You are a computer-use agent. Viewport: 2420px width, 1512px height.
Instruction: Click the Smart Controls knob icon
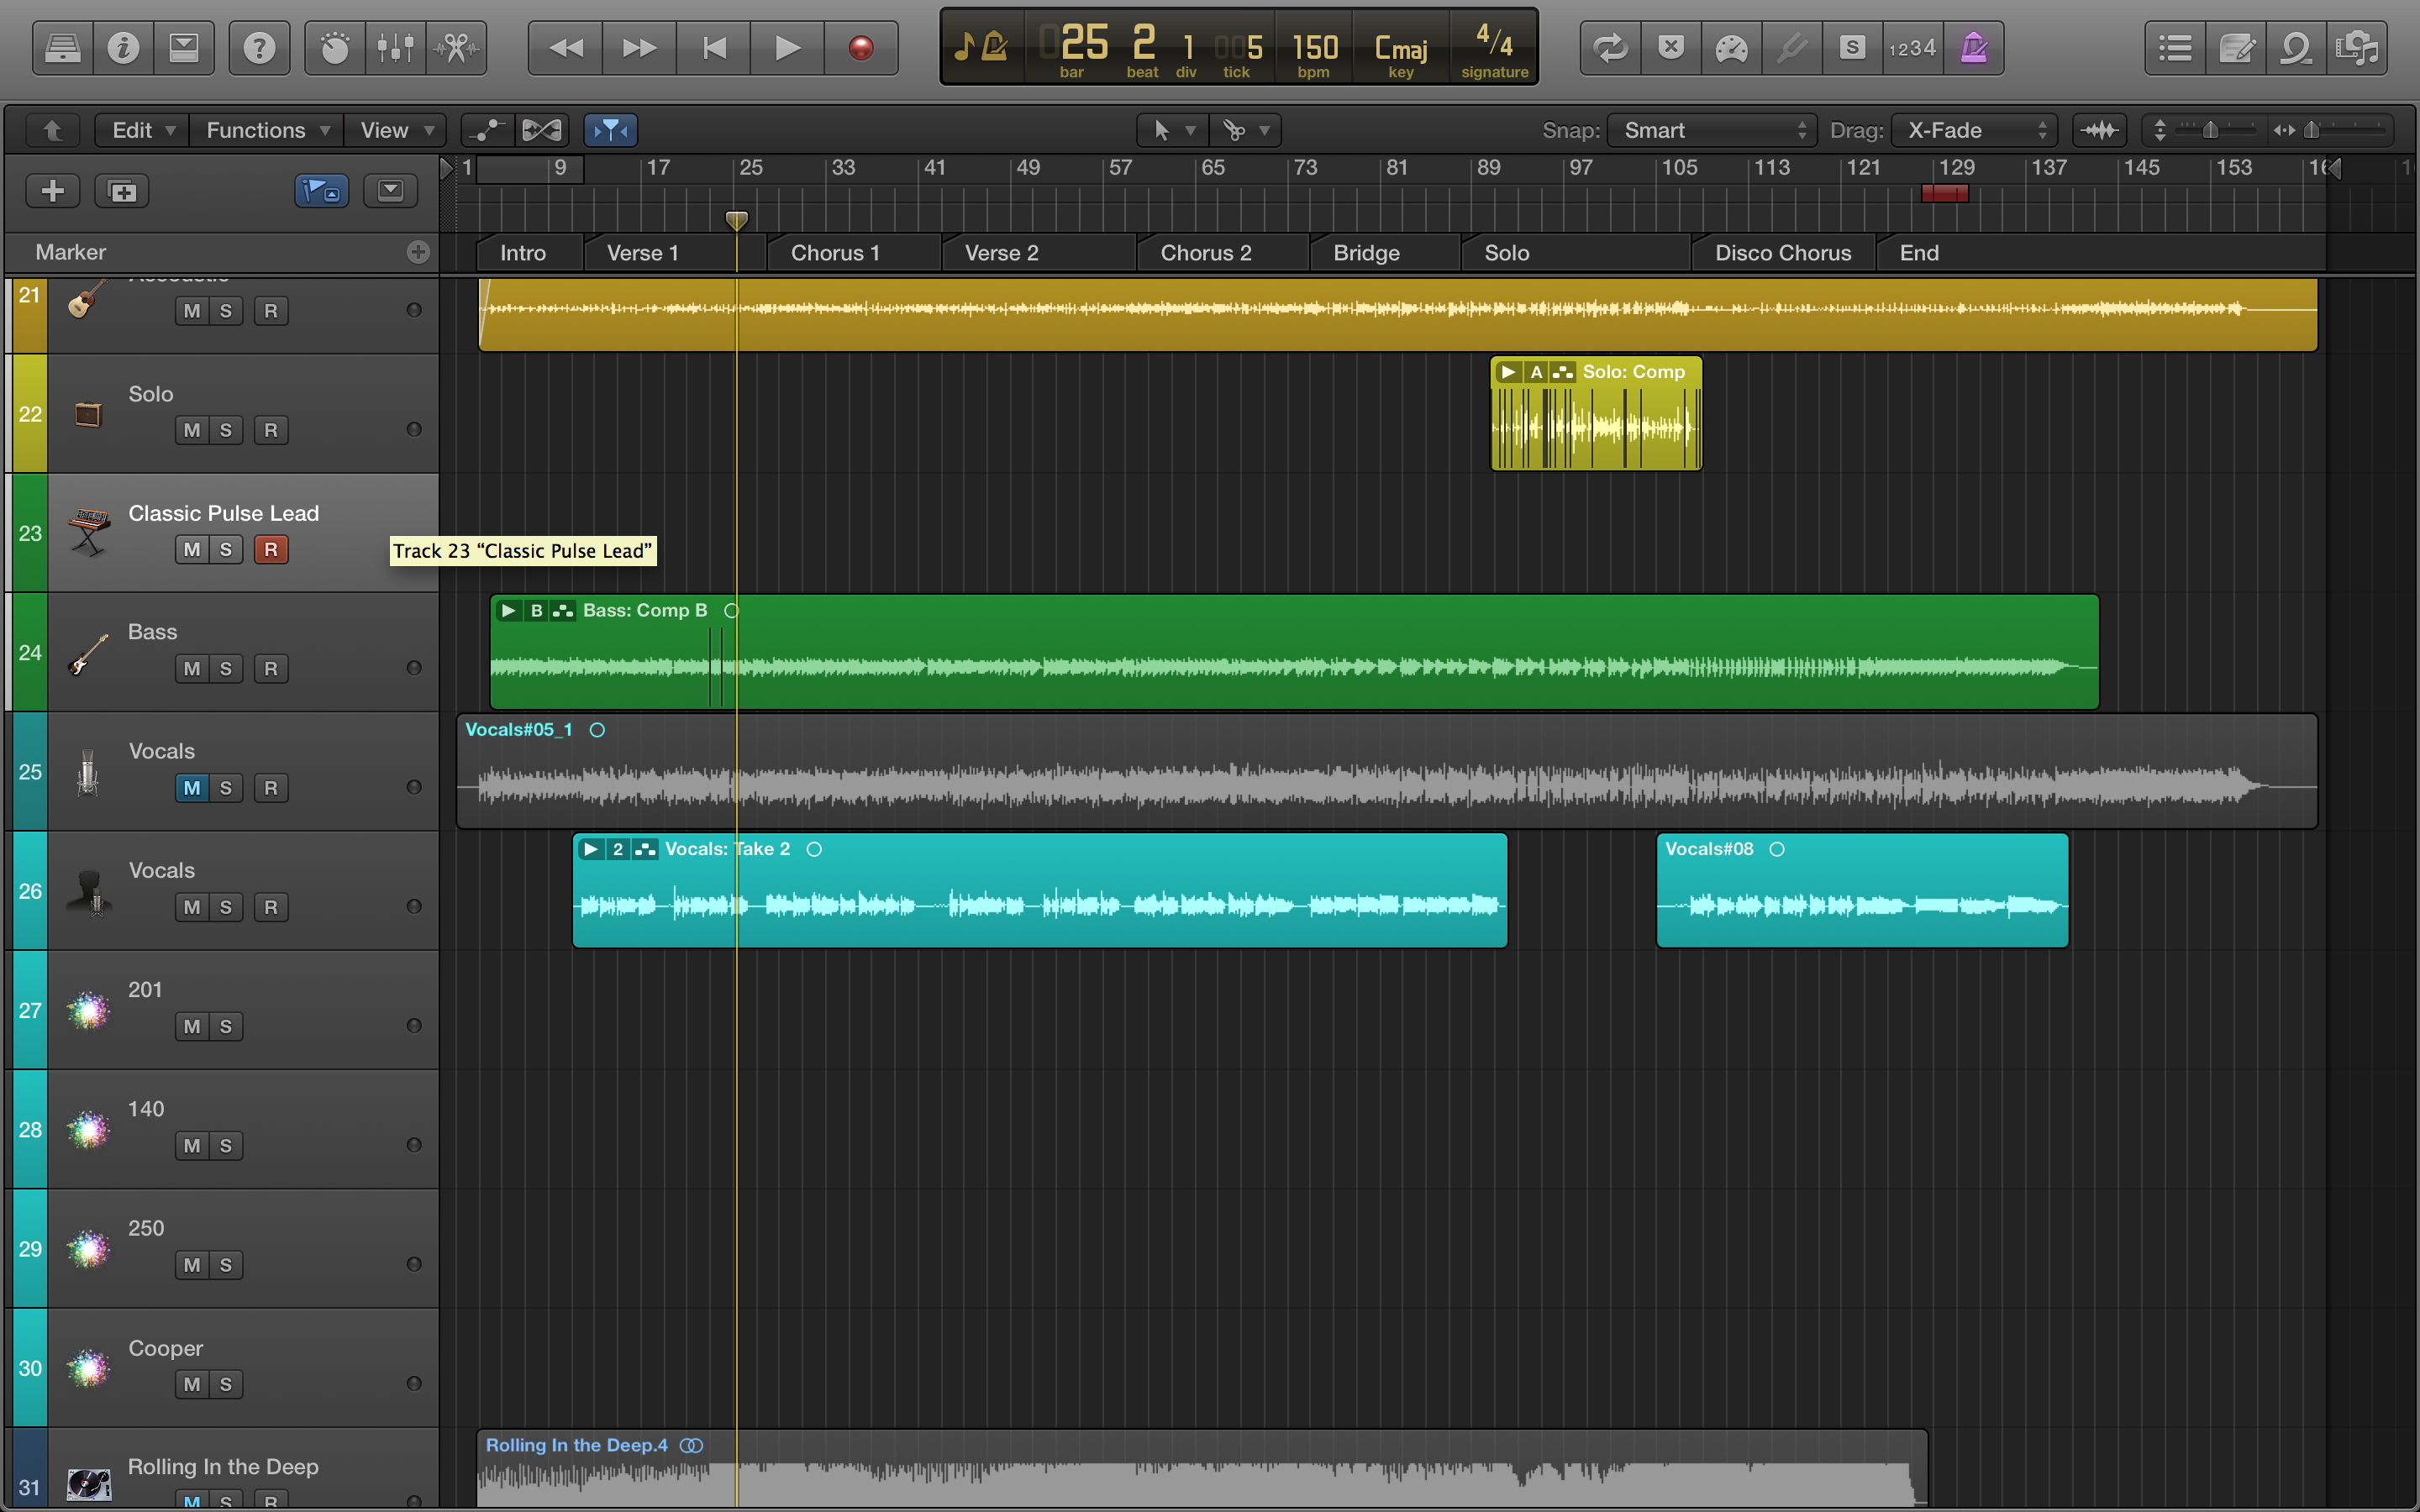coord(335,47)
